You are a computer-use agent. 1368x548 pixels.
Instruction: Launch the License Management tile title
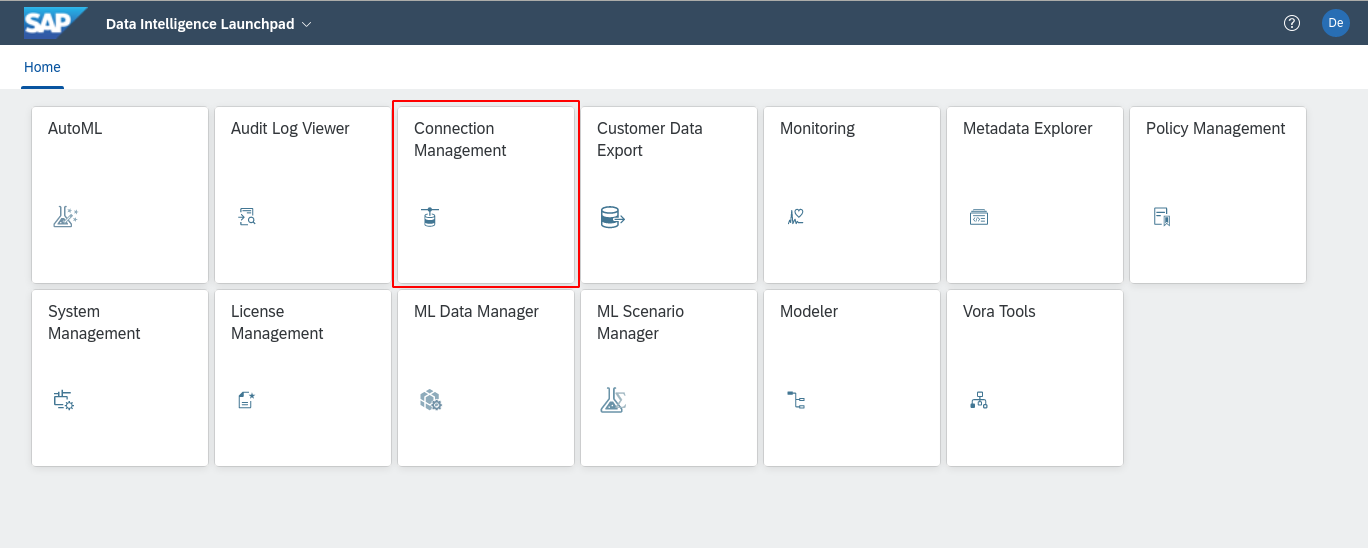(x=277, y=322)
